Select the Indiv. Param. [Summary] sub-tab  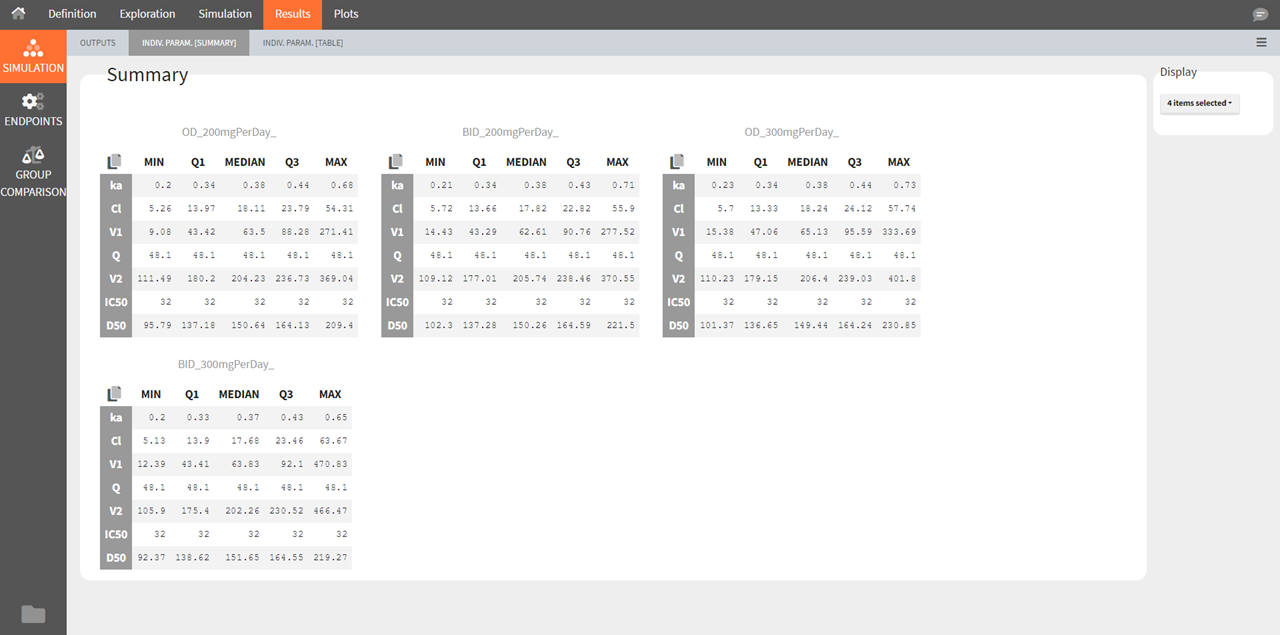pos(189,43)
